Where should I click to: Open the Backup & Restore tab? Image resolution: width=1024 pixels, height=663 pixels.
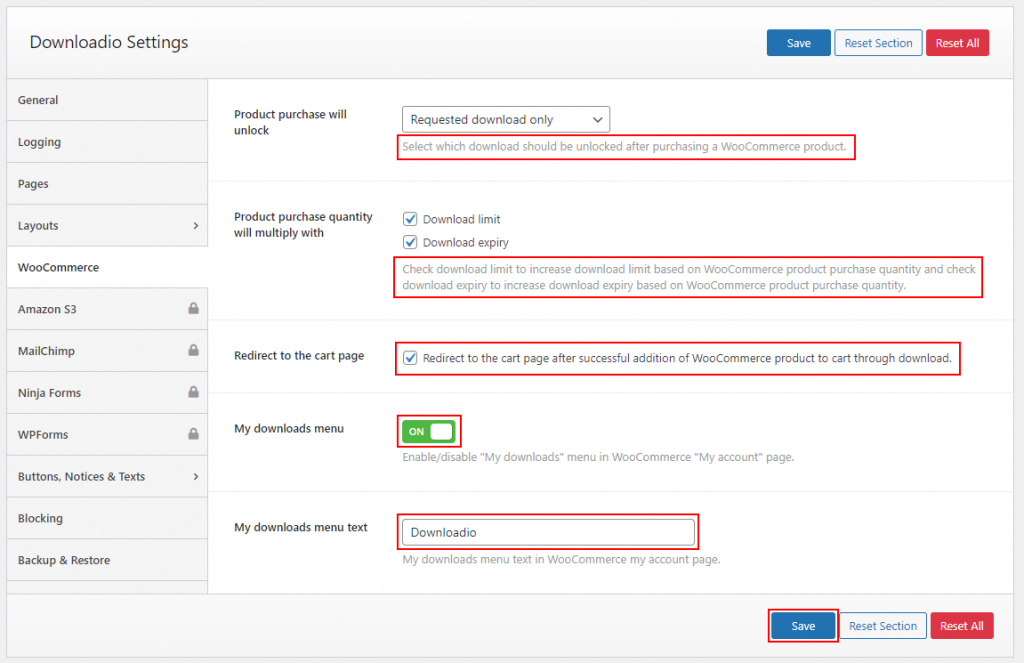click(107, 560)
